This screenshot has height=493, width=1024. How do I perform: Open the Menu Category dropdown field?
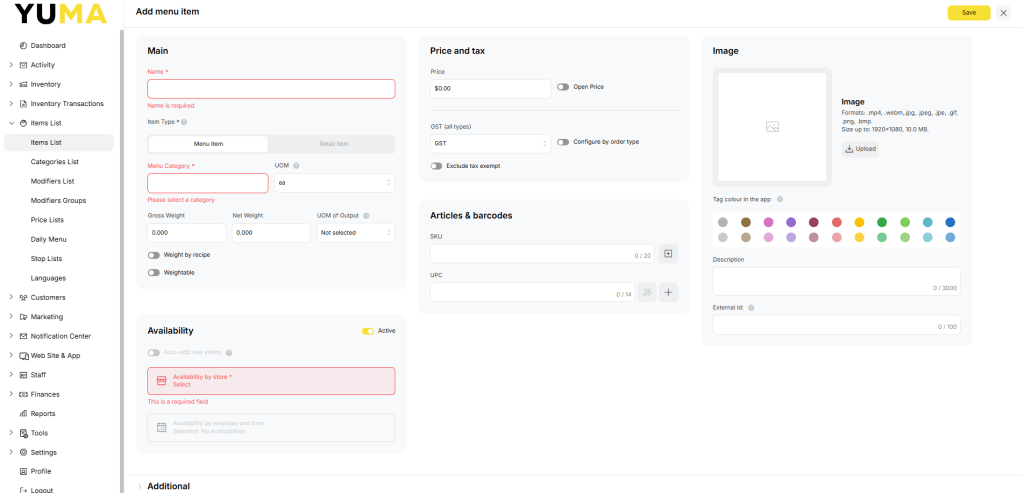click(208, 183)
